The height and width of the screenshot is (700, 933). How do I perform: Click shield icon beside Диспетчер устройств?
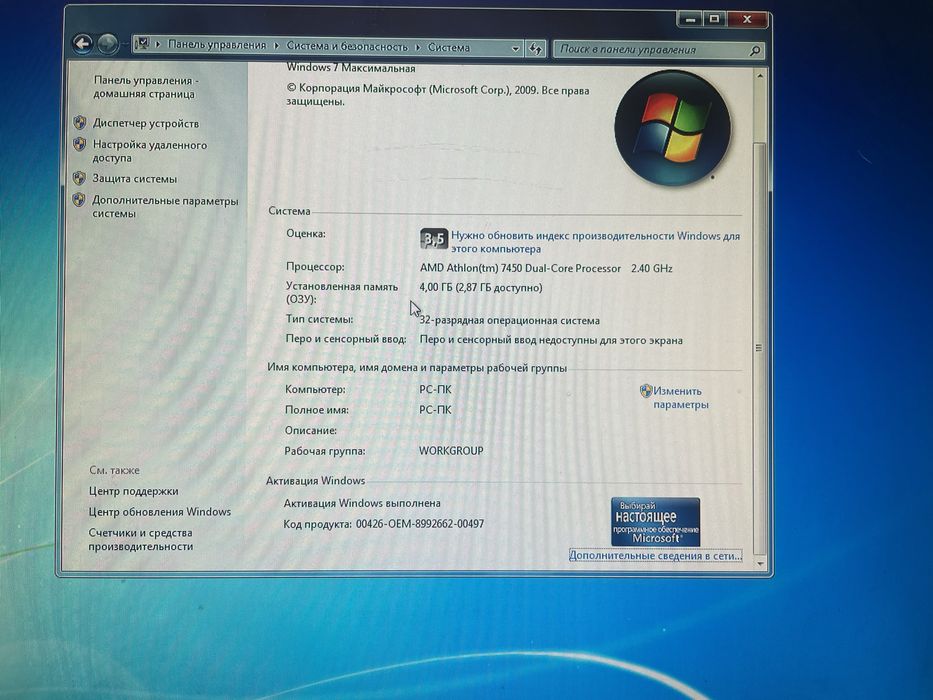(x=80, y=123)
